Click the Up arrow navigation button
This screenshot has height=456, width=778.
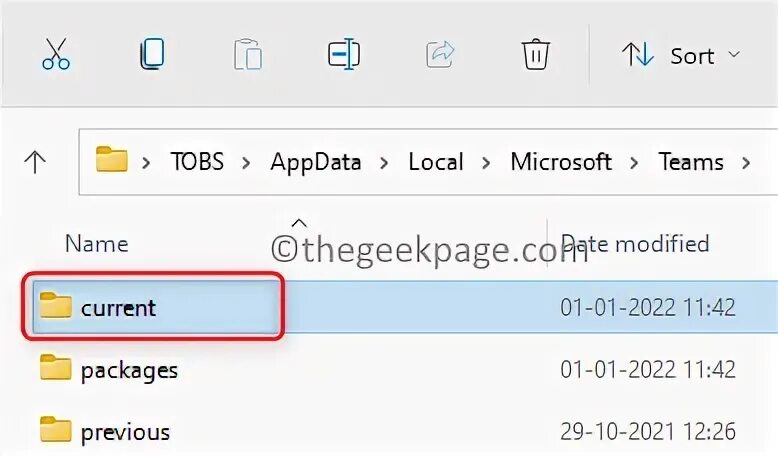(36, 162)
